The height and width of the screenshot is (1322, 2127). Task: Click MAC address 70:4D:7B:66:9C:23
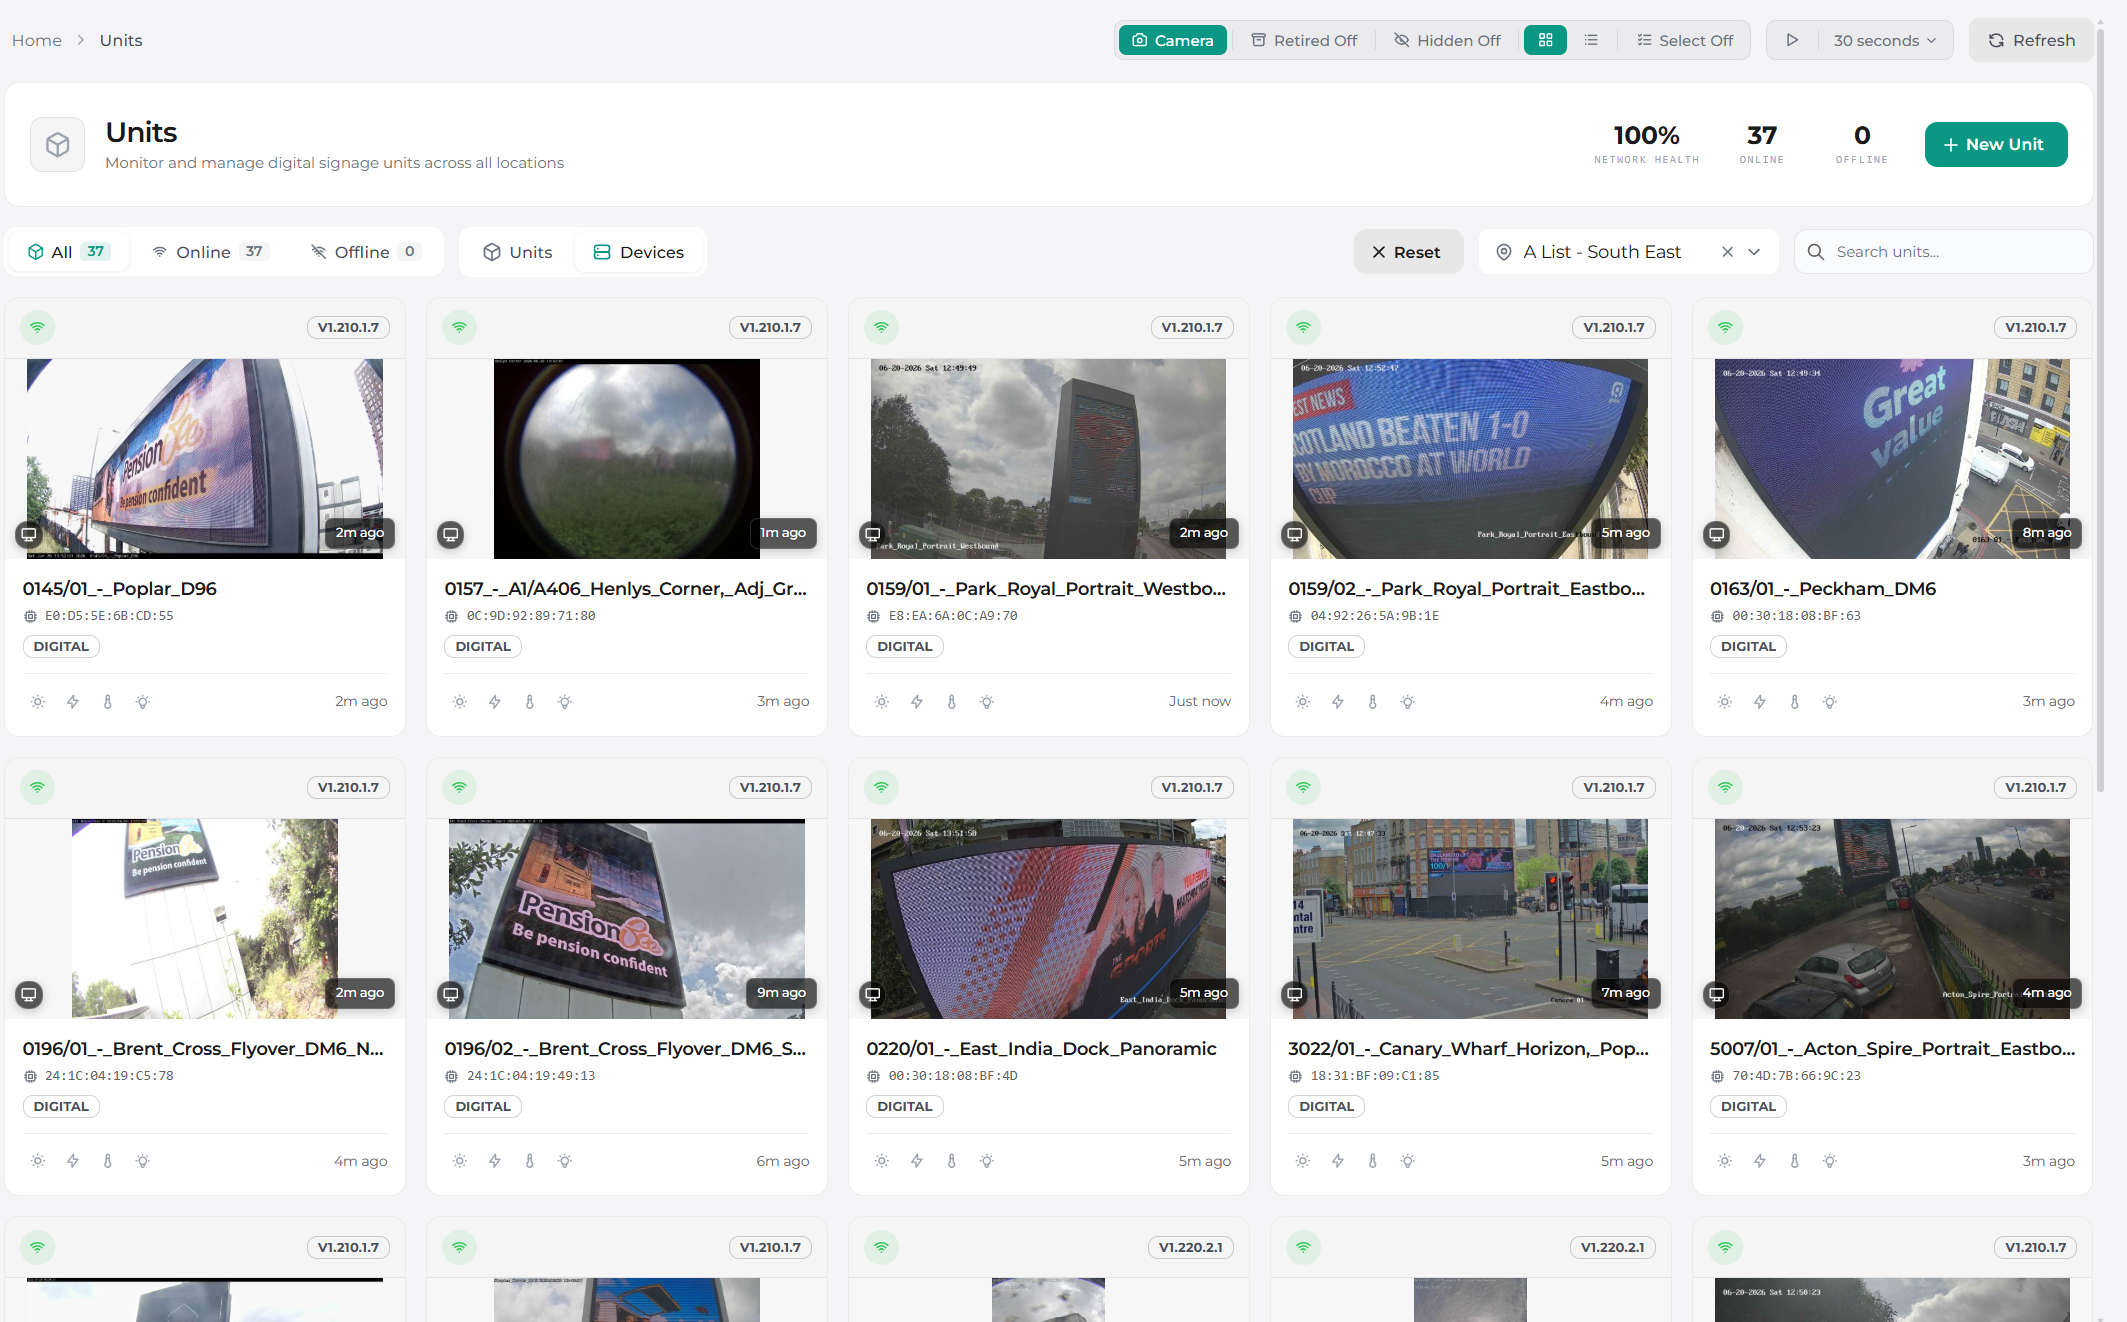click(1796, 1076)
